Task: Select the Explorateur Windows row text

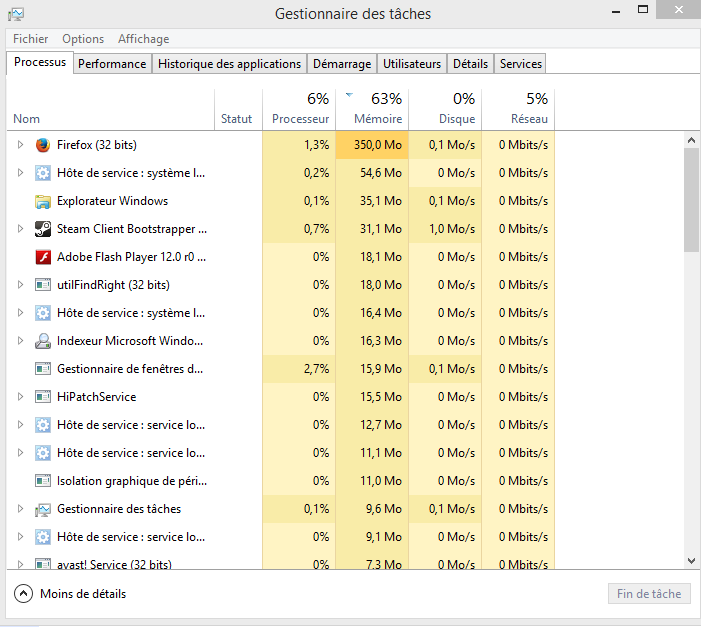Action: (x=112, y=201)
